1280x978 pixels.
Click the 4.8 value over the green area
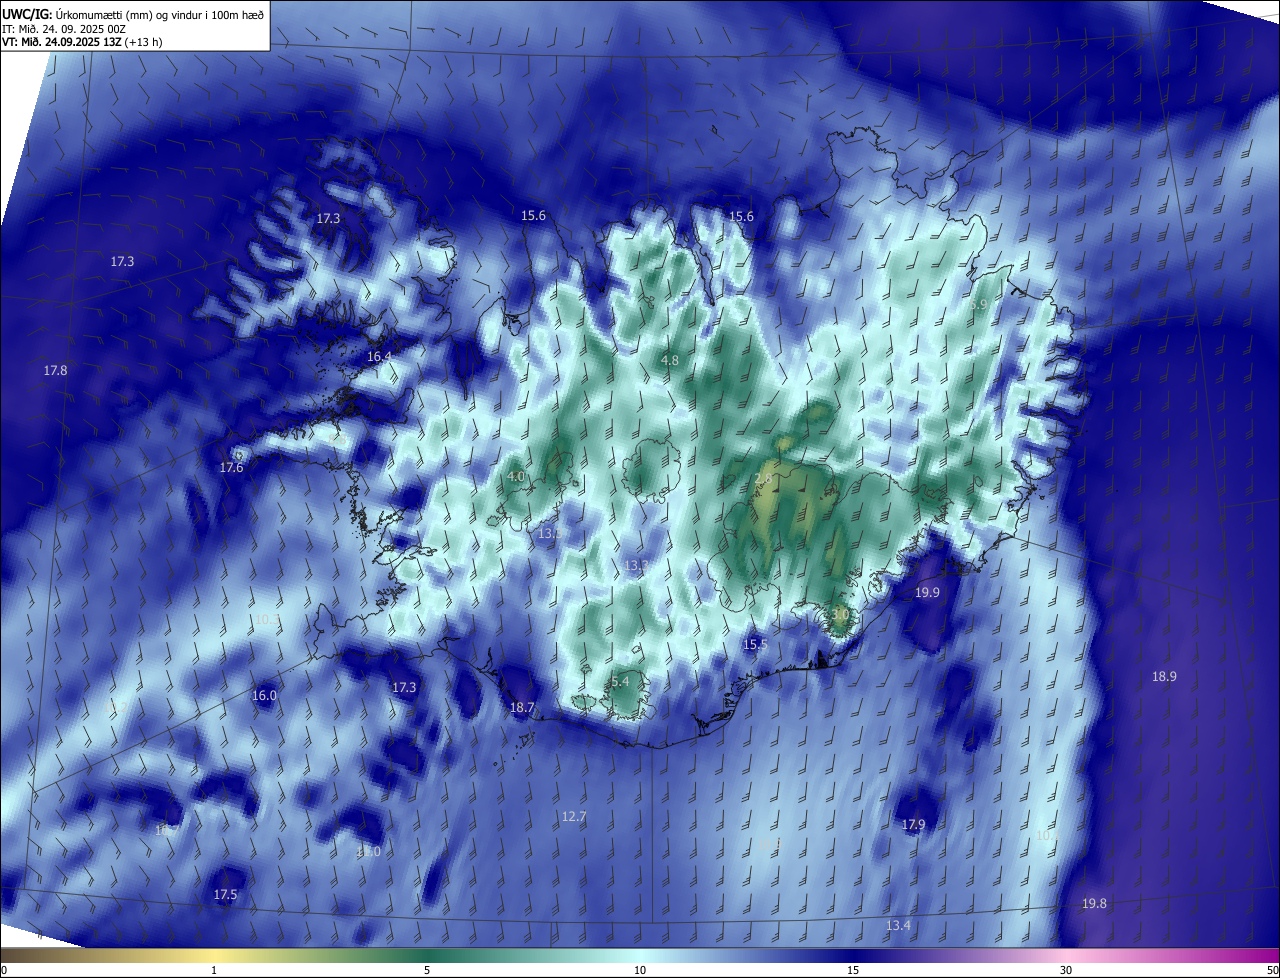pos(670,360)
